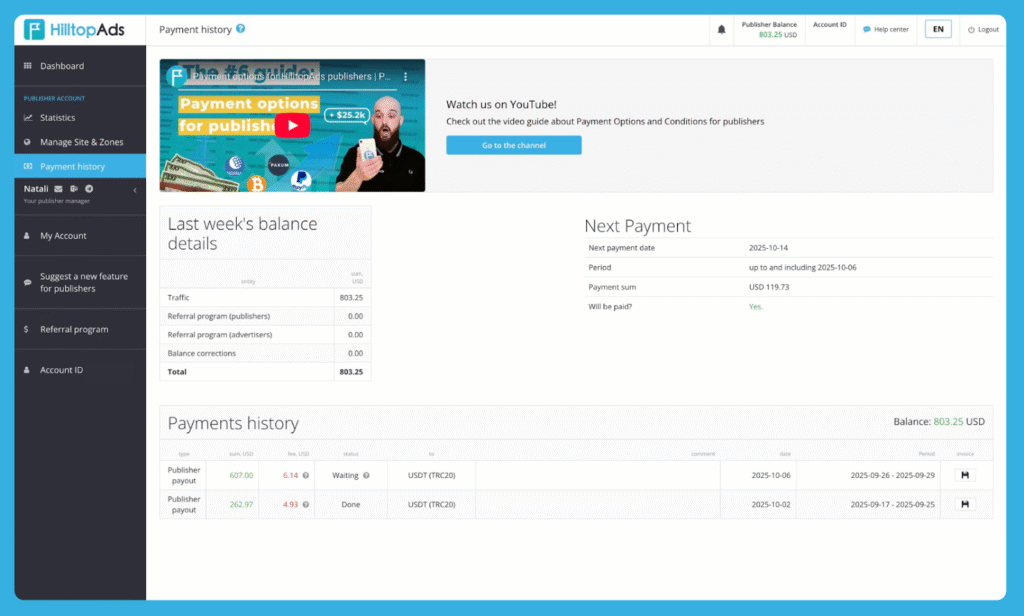
Task: Click the help icon beside Payment history title
Action: [x=241, y=29]
